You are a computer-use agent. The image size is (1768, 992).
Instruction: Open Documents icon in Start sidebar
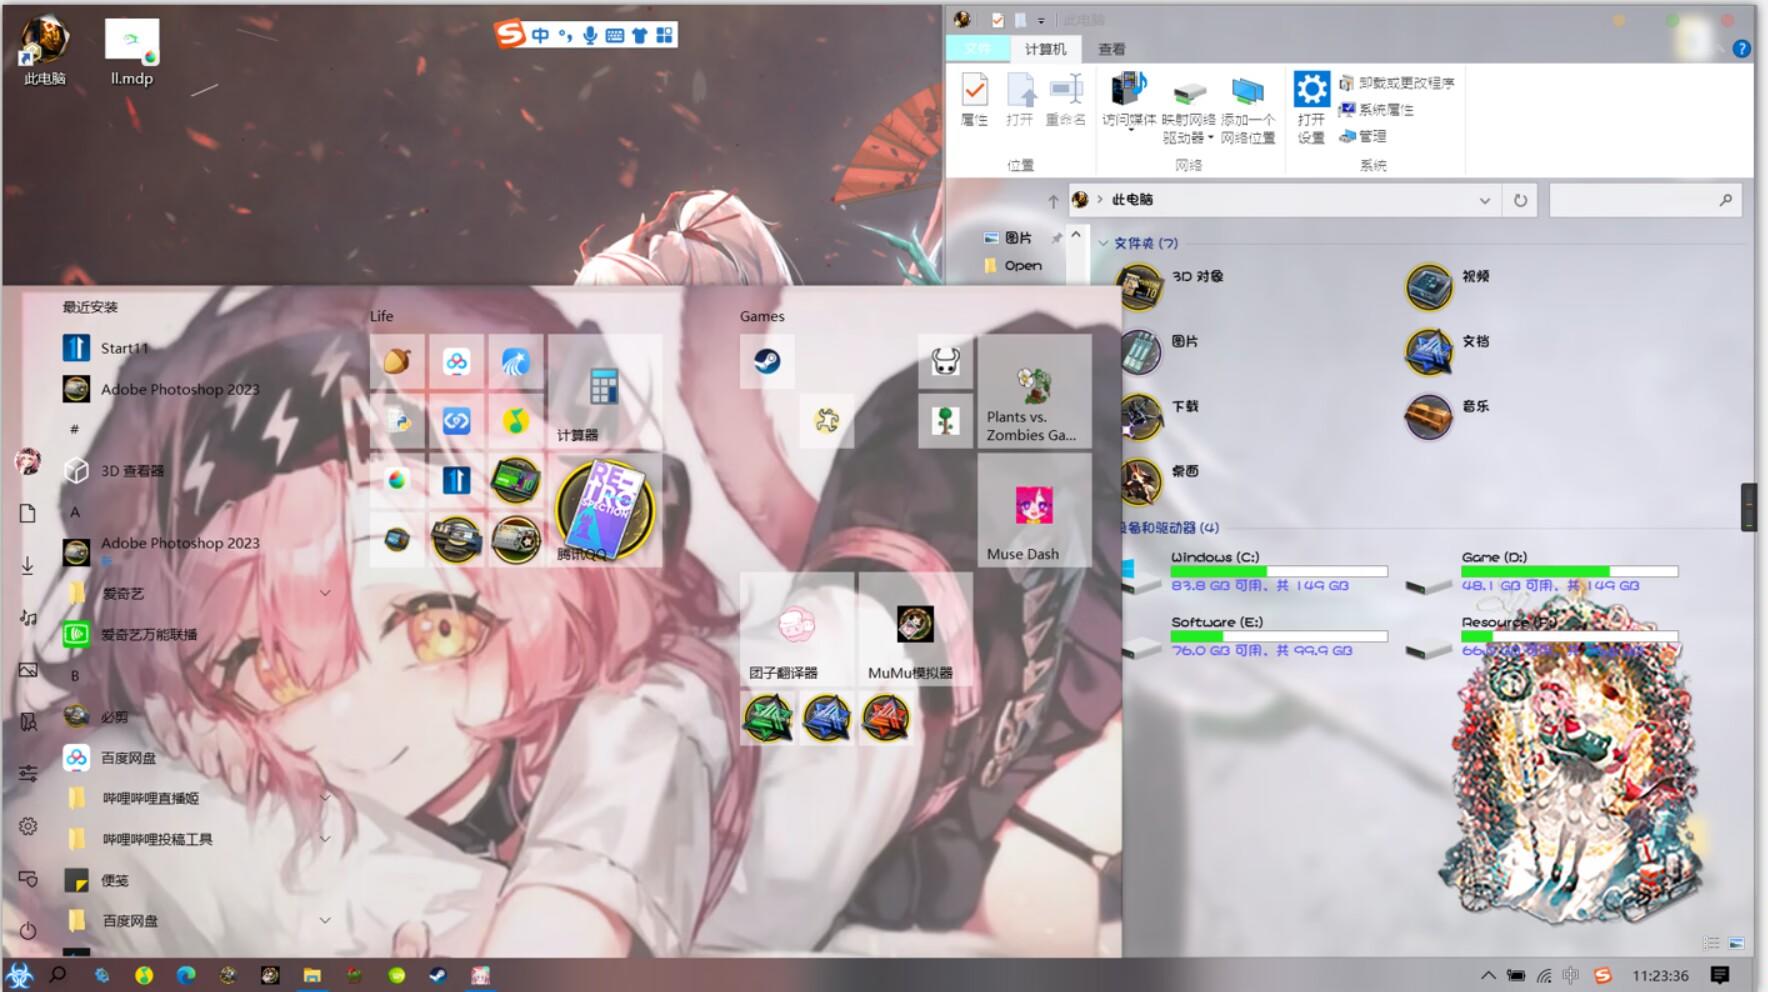tap(28, 513)
